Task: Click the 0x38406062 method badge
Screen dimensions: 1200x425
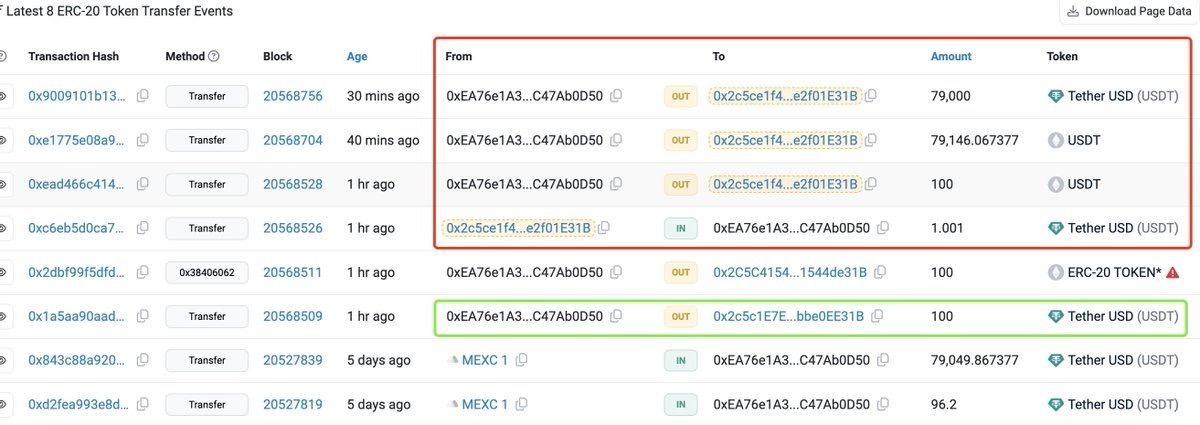Action: [207, 272]
